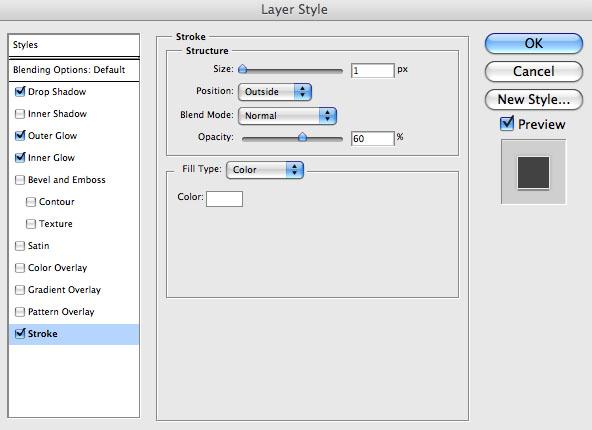Enable the Texture checkbox

coord(31,224)
